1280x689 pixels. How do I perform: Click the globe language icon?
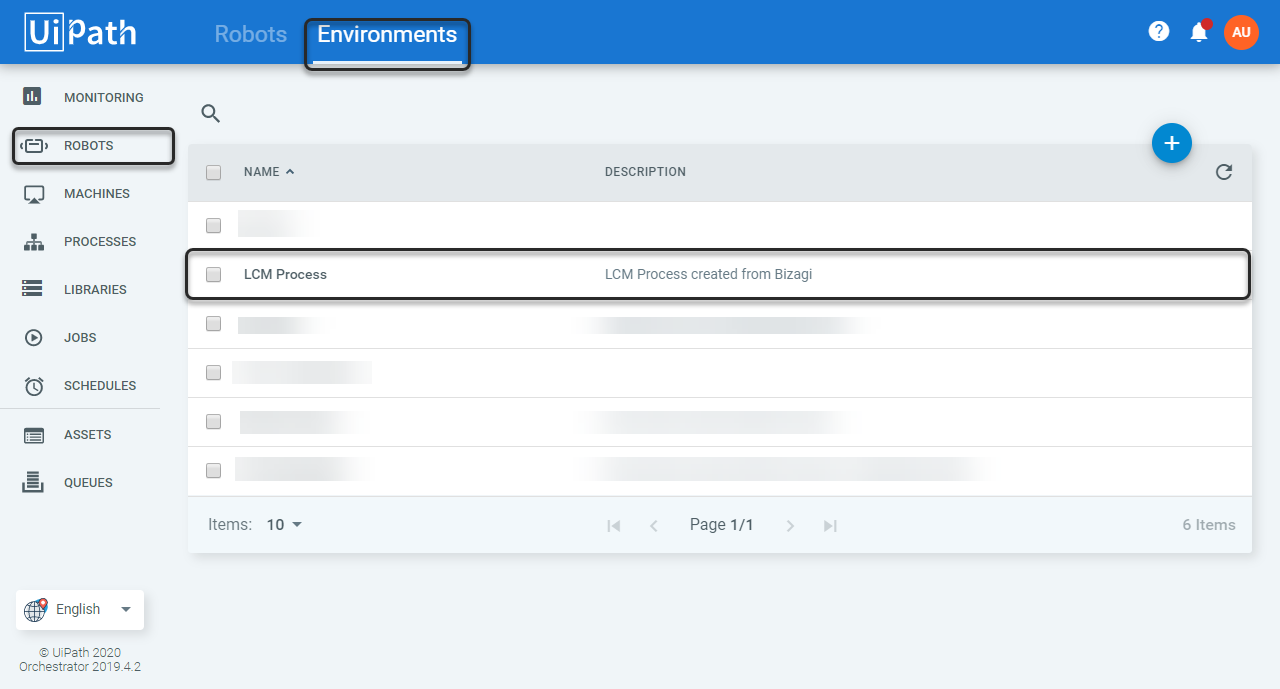tap(36, 609)
